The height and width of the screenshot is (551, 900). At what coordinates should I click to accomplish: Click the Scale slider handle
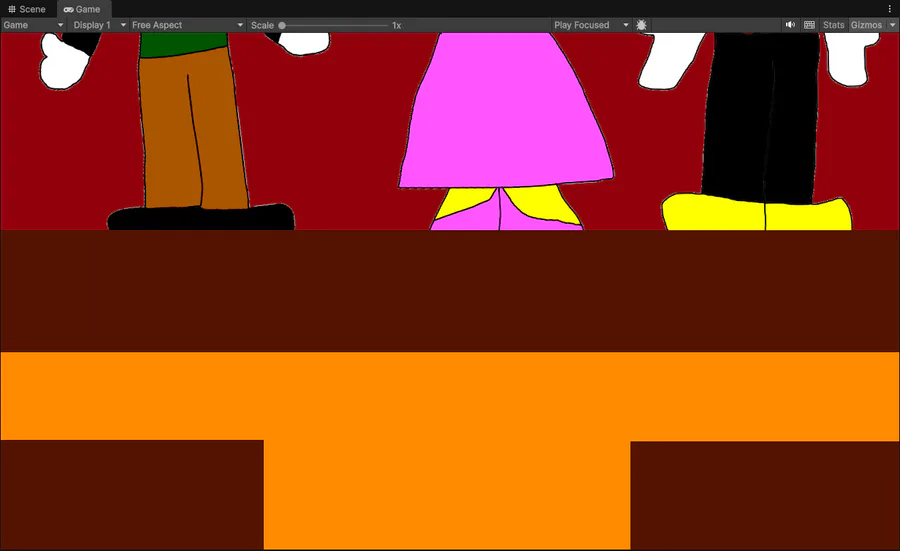[x=282, y=25]
